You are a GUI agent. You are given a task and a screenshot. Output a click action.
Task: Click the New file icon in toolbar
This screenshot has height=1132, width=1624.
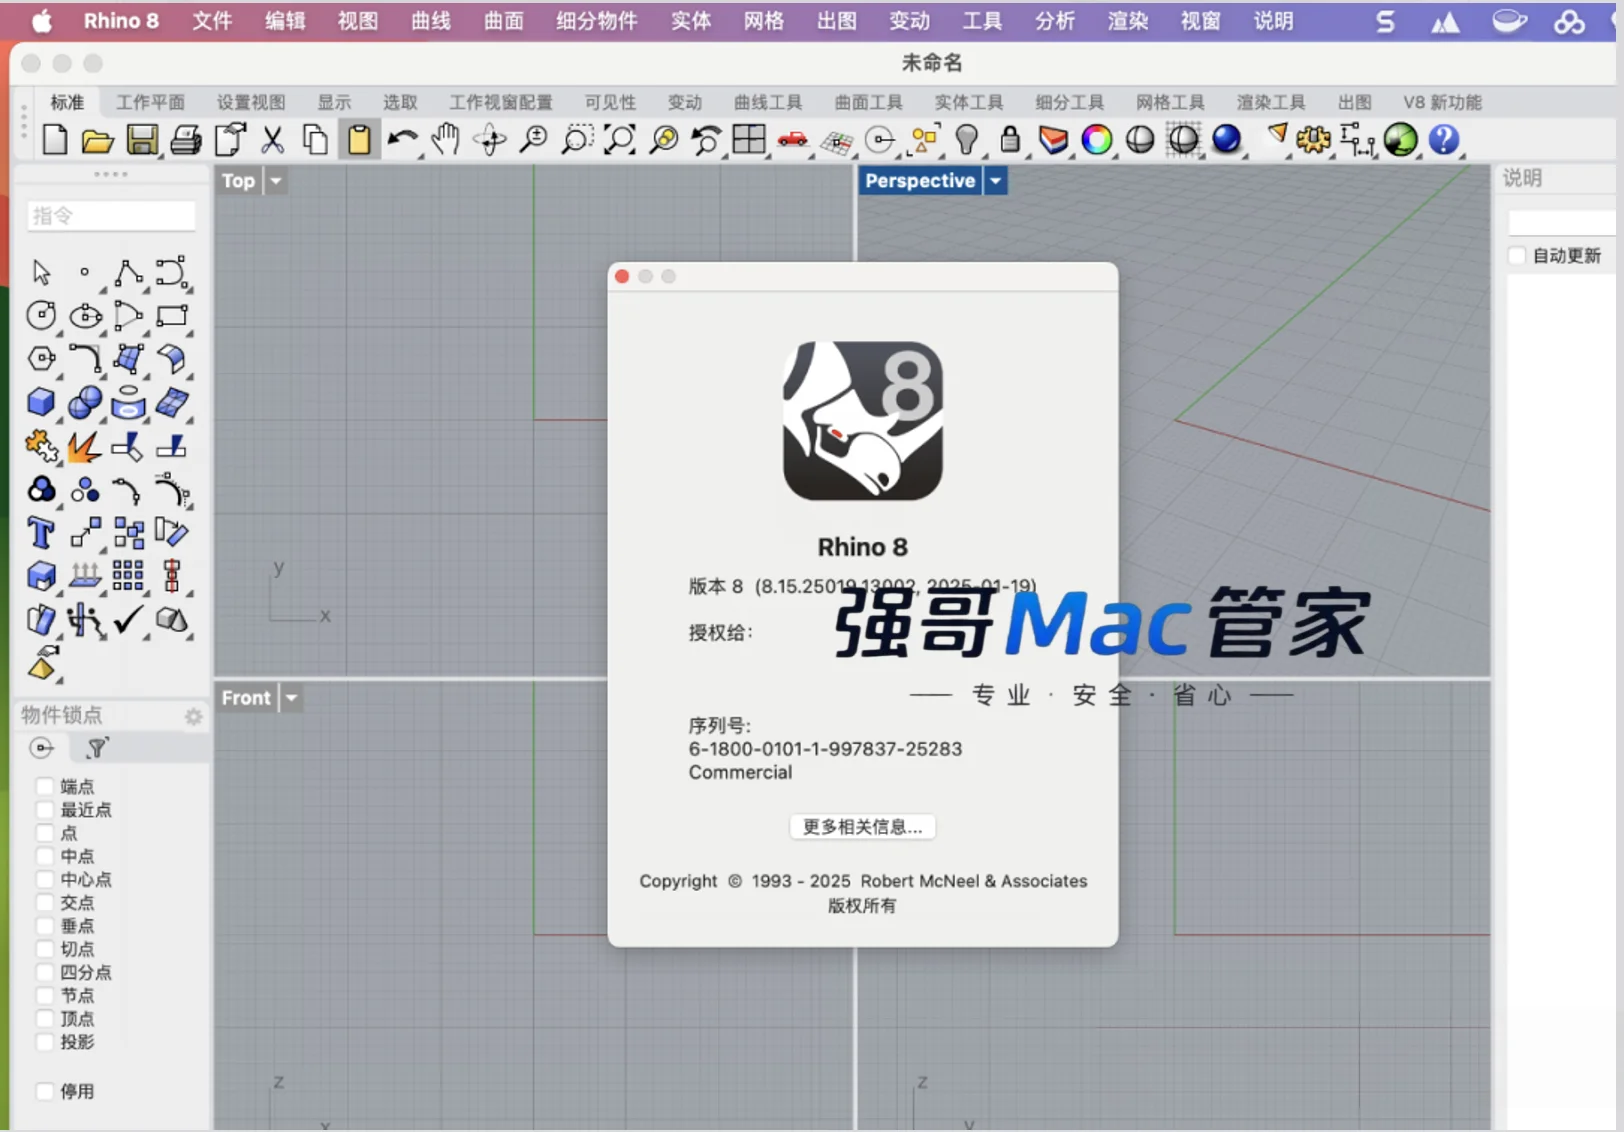55,140
